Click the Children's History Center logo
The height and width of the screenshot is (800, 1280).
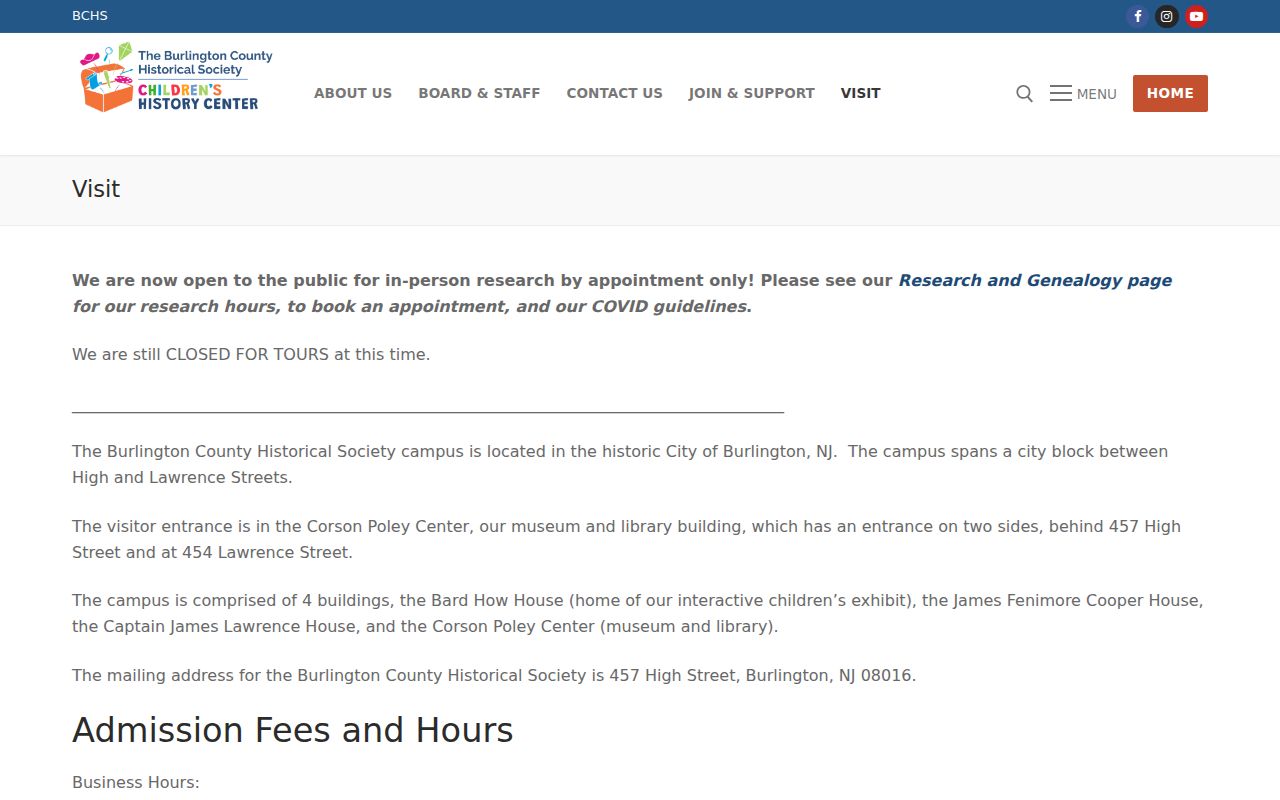(176, 77)
